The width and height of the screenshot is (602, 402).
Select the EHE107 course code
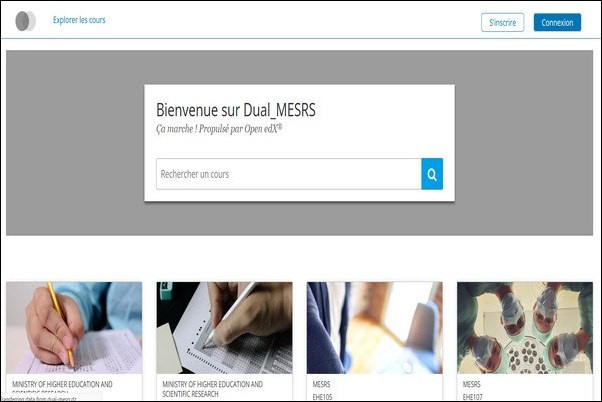pos(473,397)
